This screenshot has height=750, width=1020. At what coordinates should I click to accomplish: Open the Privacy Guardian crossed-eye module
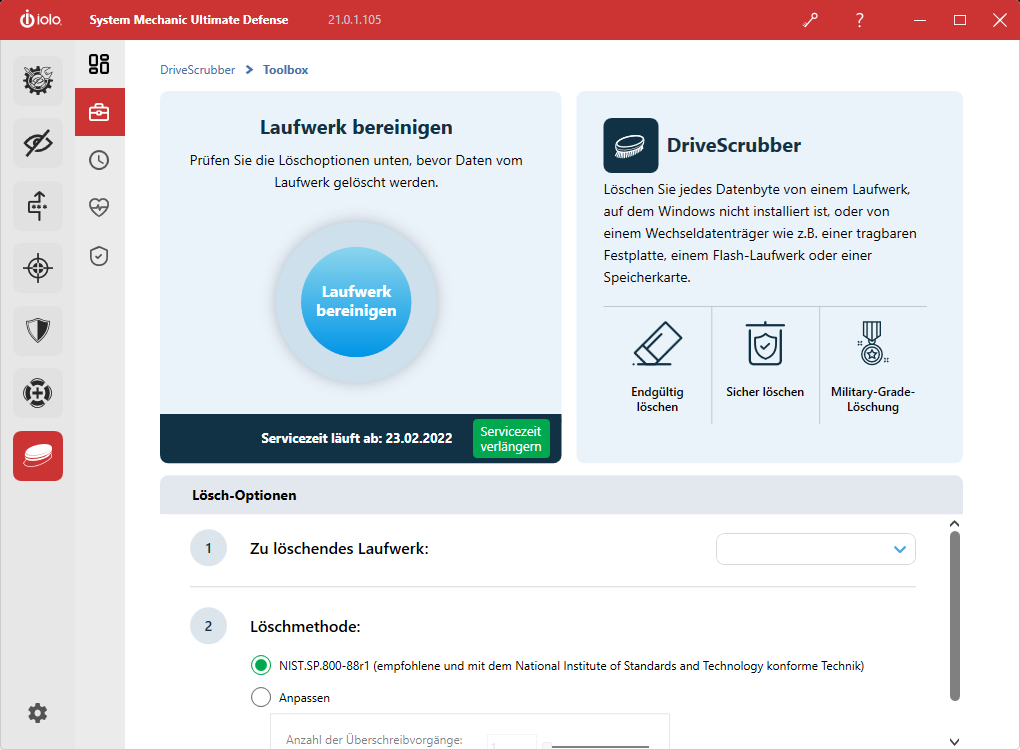(x=38, y=143)
